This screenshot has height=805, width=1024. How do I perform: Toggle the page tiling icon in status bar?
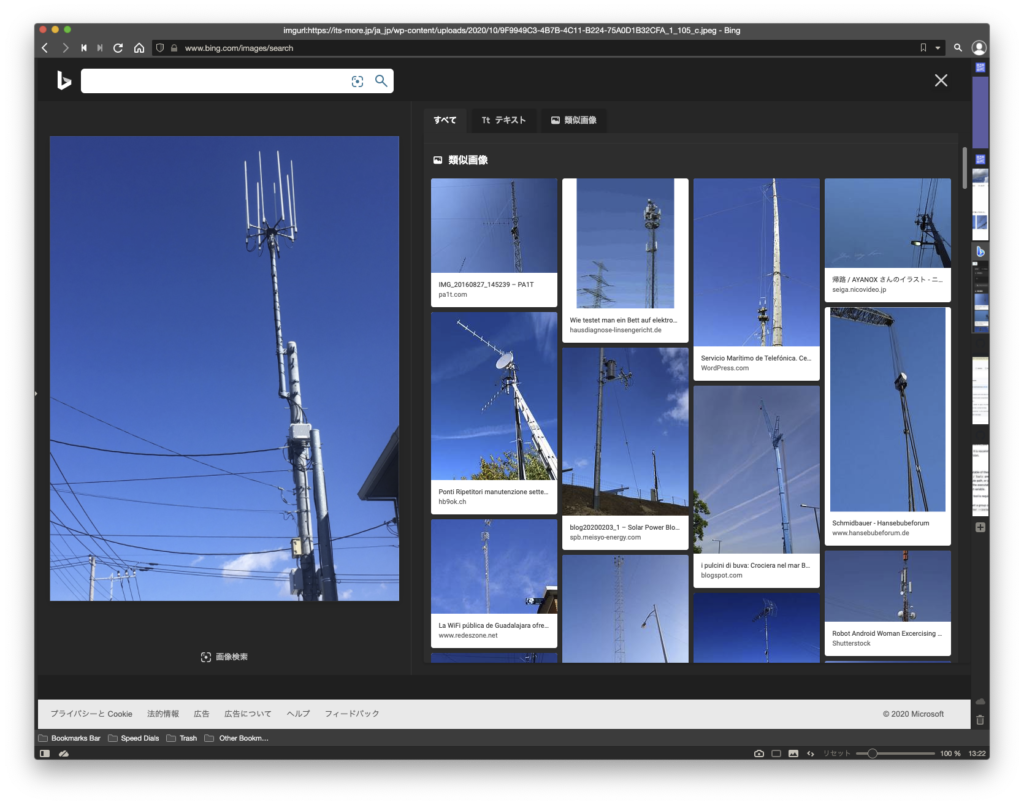point(776,753)
